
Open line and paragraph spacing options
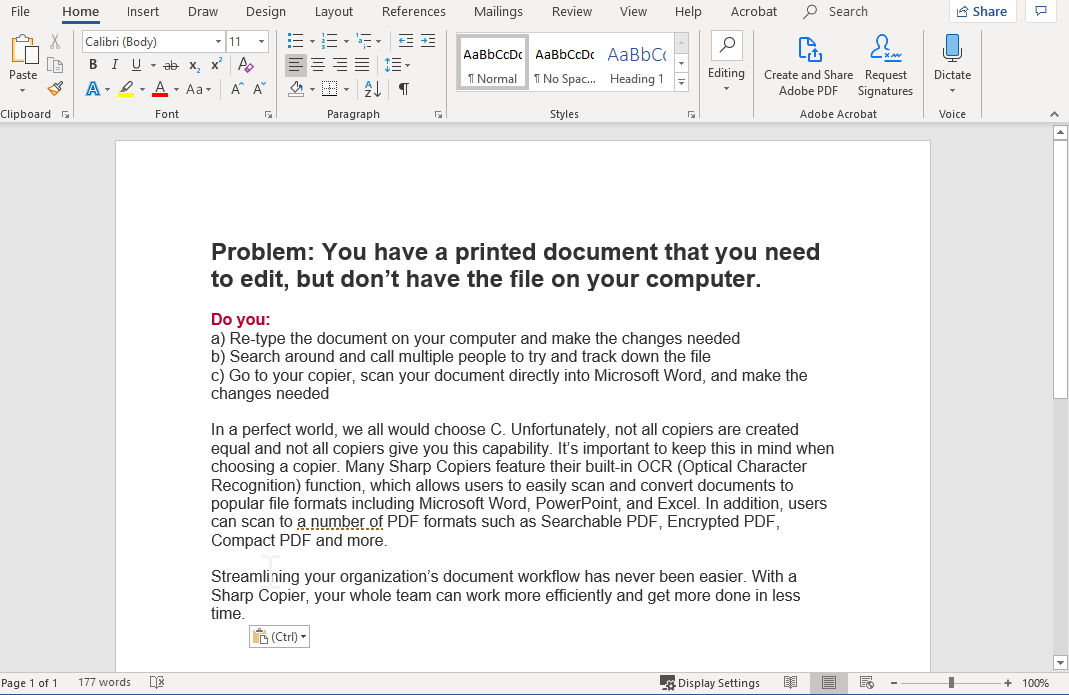tap(397, 65)
